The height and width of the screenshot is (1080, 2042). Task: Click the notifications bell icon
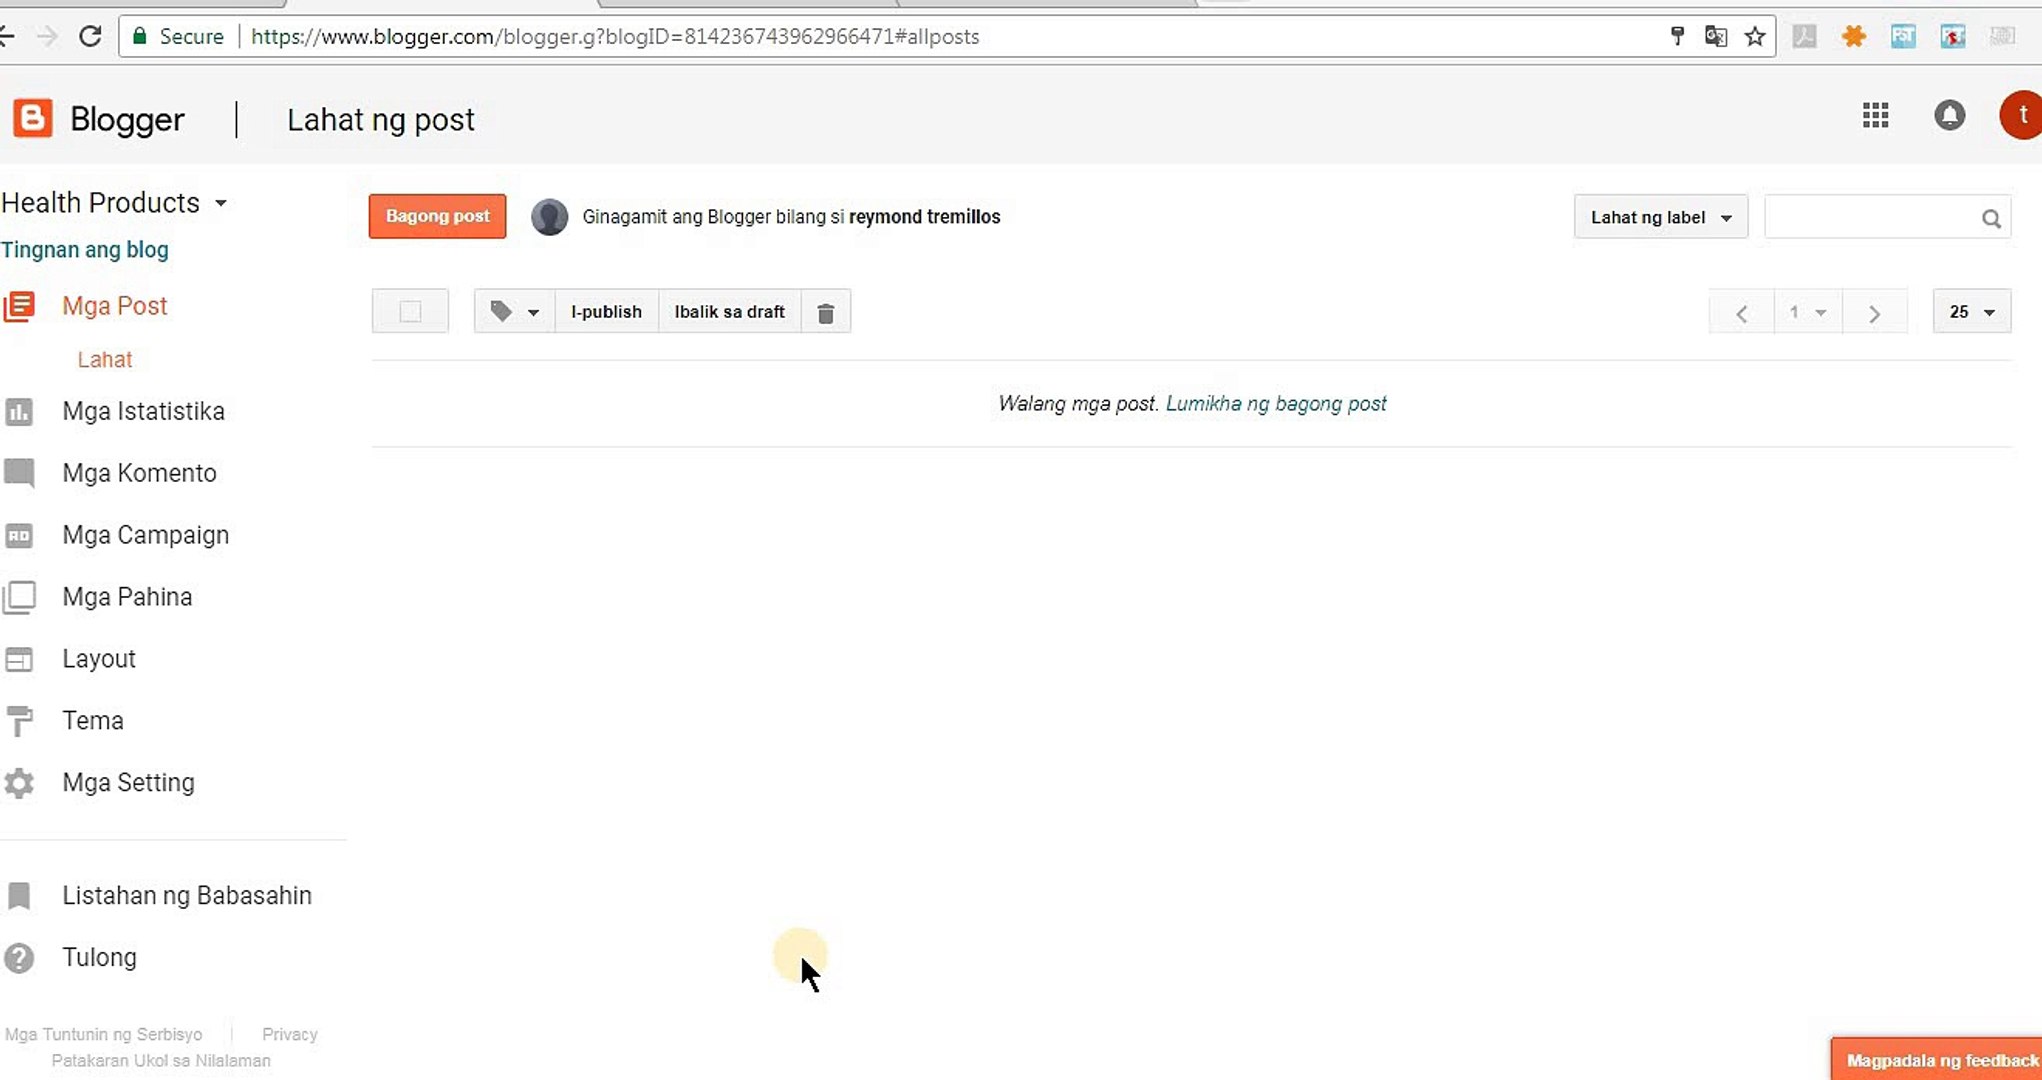pos(1949,116)
